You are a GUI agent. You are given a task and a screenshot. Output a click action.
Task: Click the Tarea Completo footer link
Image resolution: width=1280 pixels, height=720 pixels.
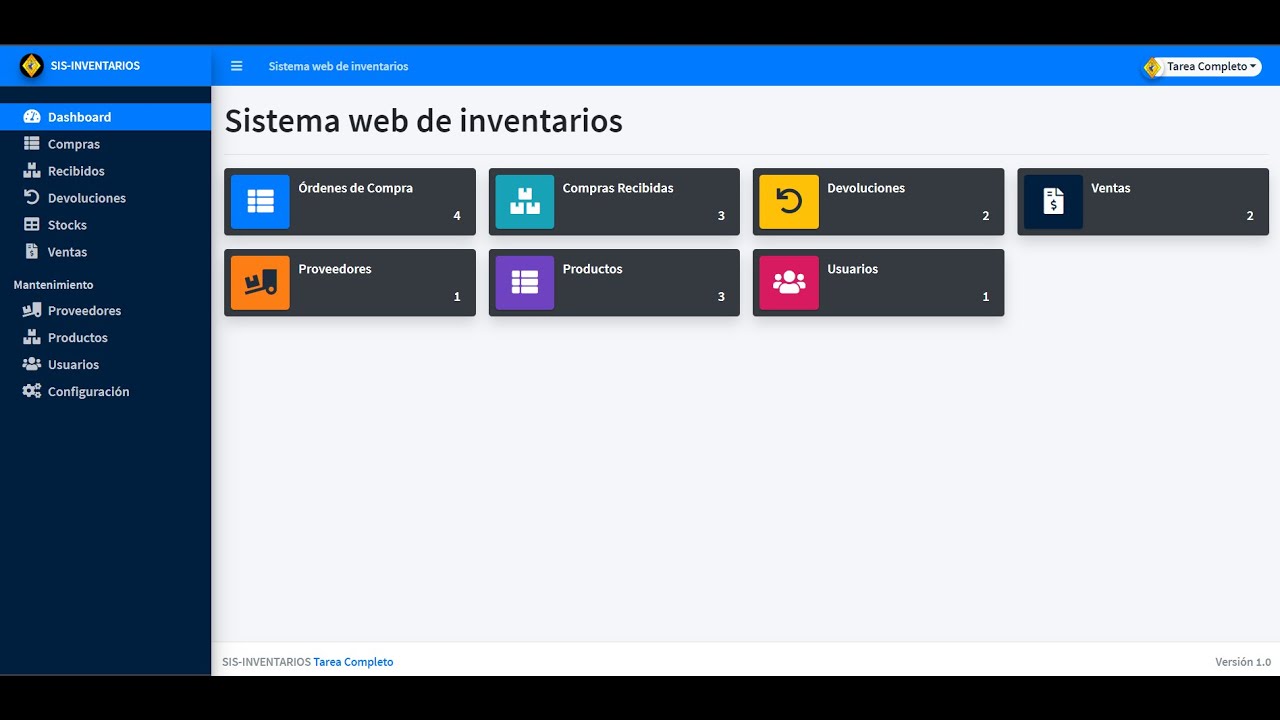point(353,662)
